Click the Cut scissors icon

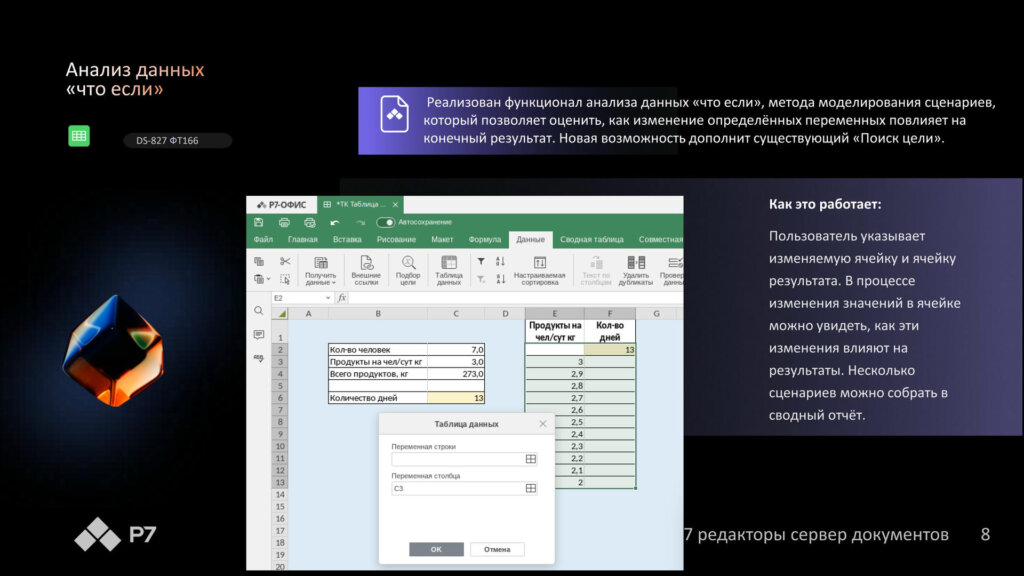[285, 261]
